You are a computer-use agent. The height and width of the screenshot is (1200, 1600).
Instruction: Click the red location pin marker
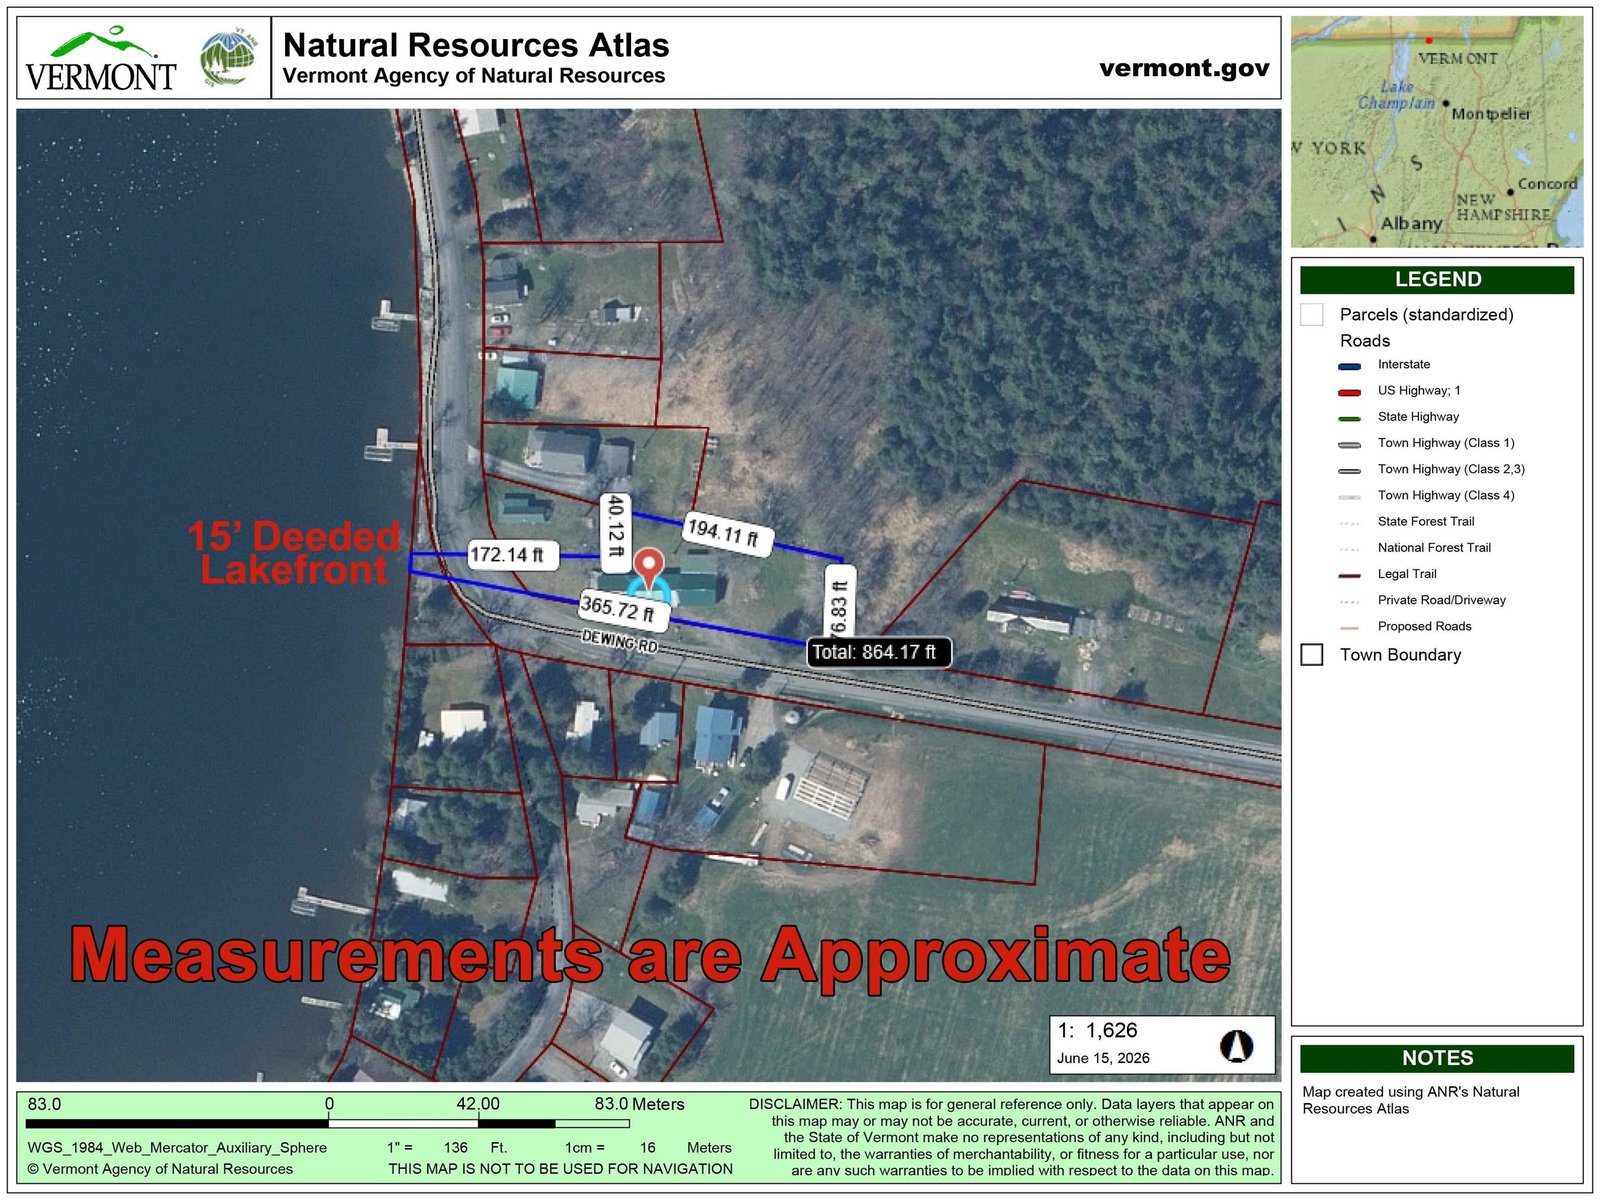tap(650, 568)
